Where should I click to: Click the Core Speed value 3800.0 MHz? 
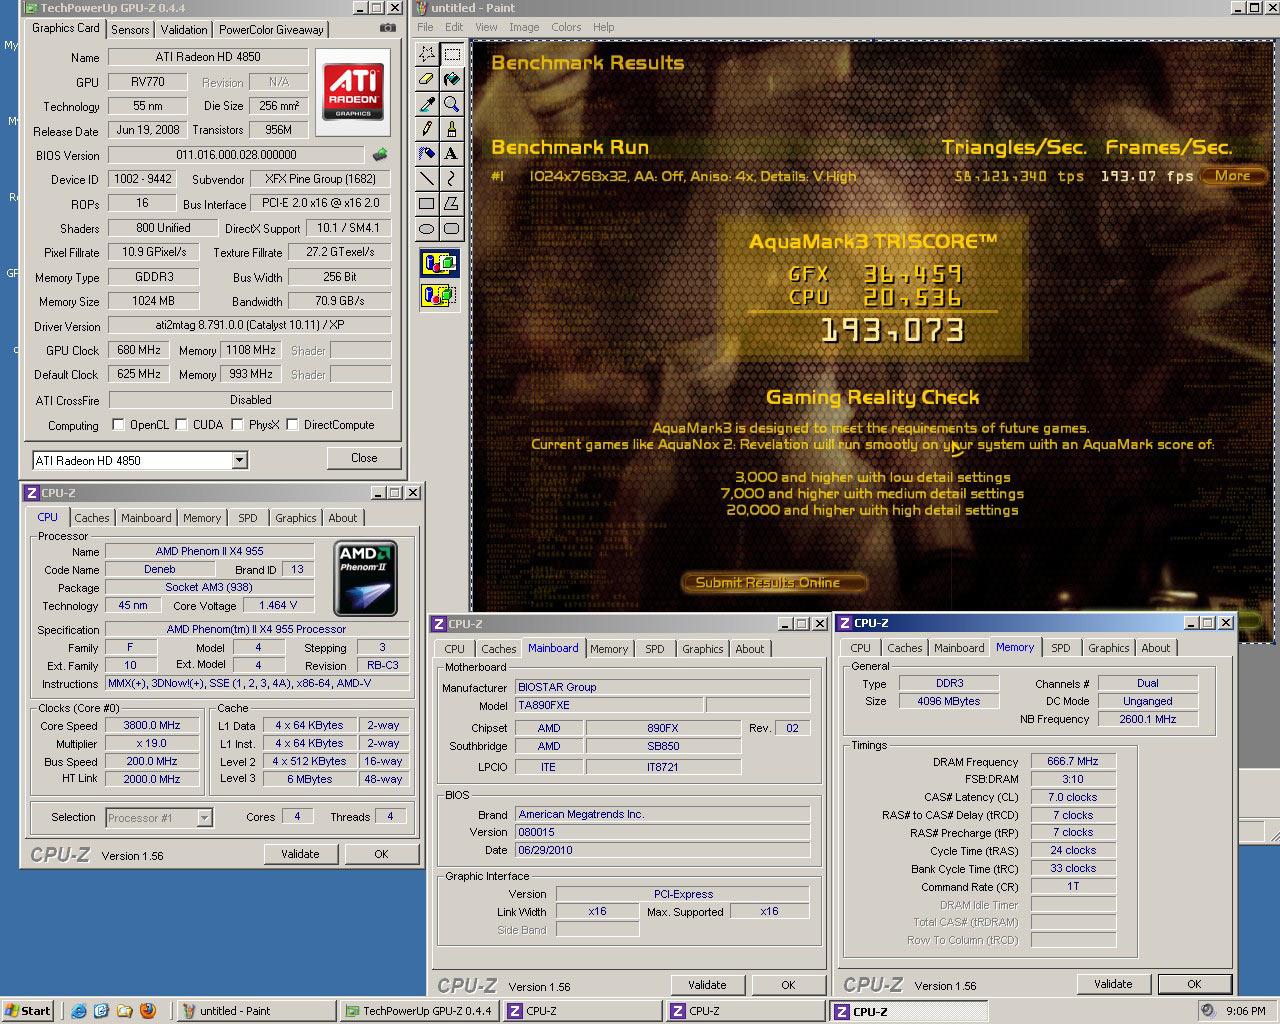(152, 726)
